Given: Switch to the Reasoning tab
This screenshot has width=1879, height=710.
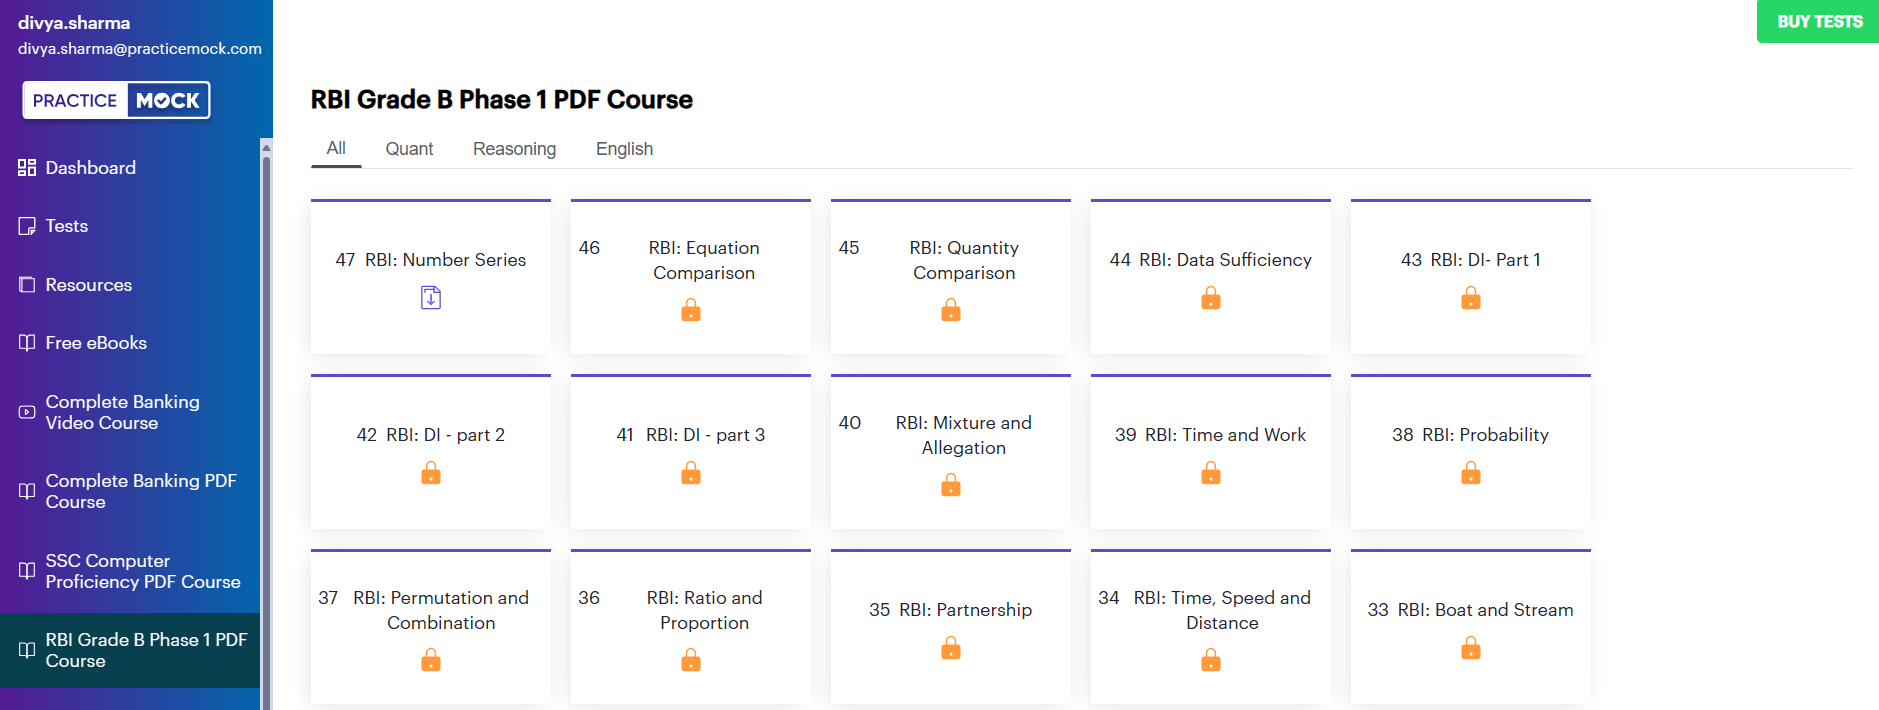Looking at the screenshot, I should (514, 149).
